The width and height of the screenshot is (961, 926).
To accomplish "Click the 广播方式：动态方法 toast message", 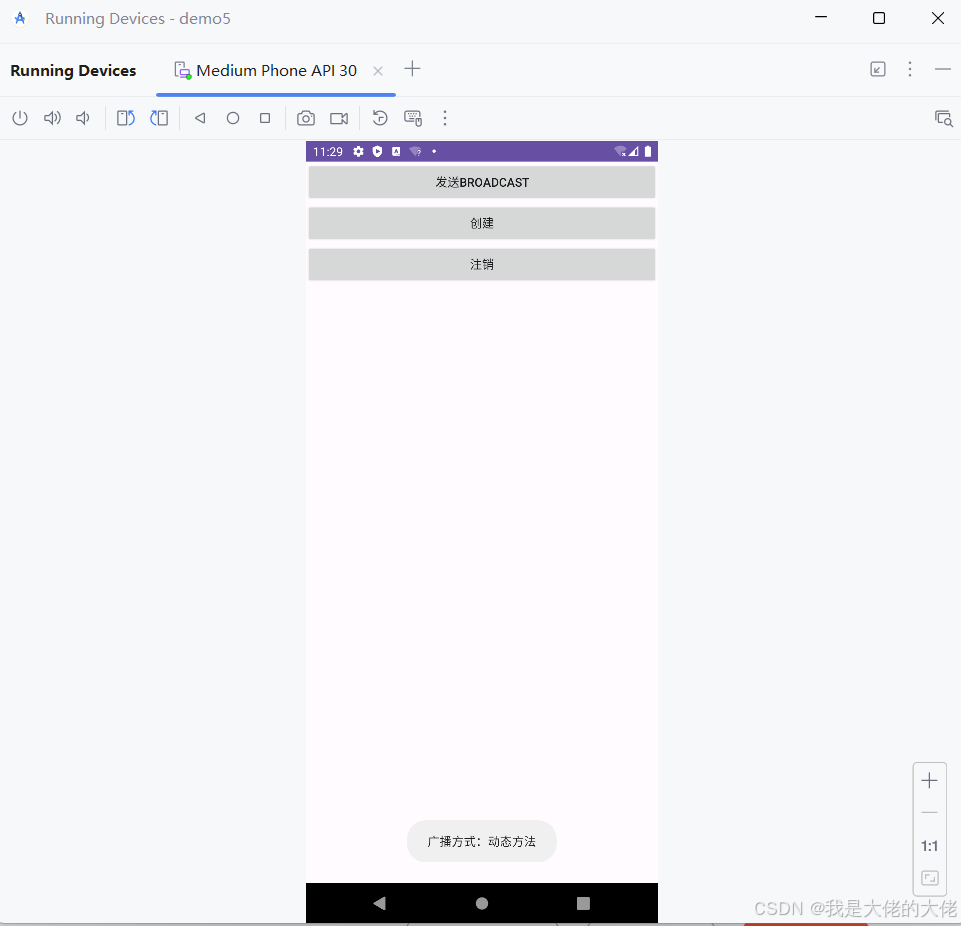I will click(x=482, y=841).
